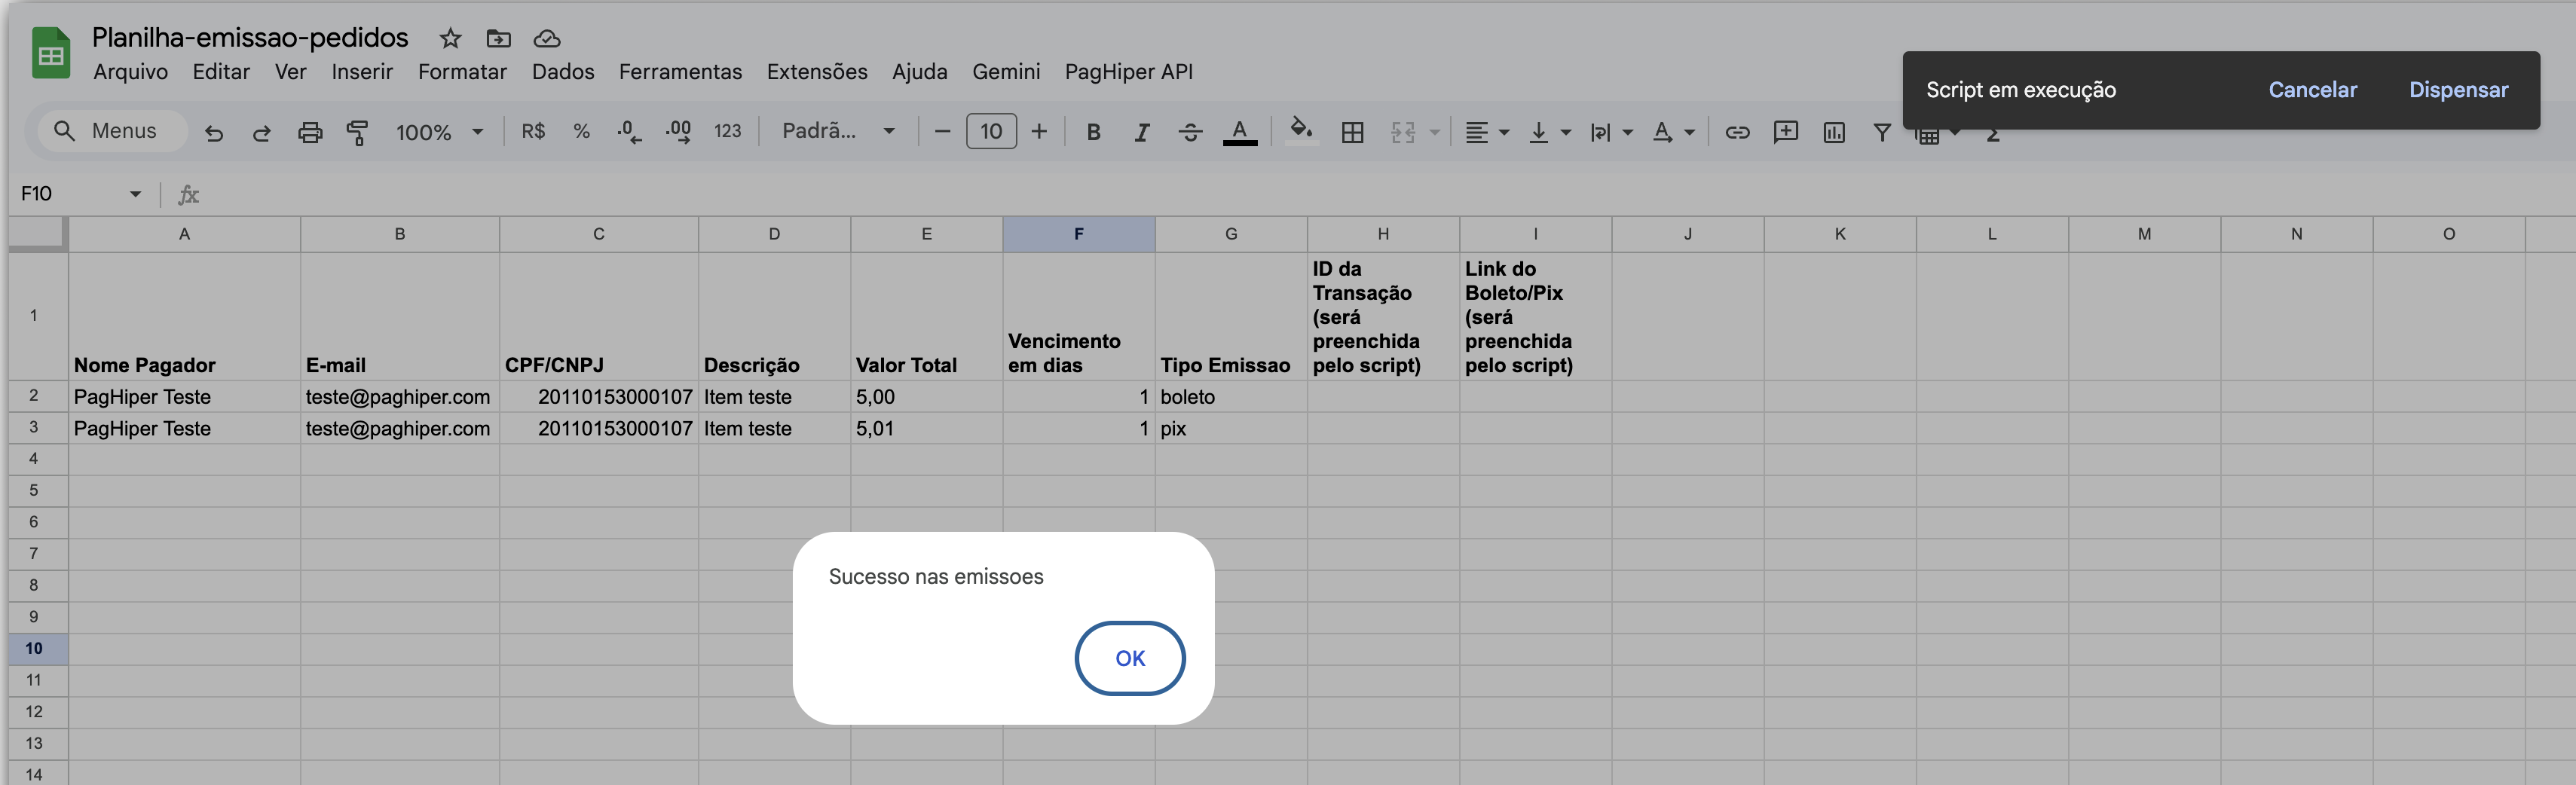The image size is (2576, 785).
Task: Click the Google Sheets home icon
Action: (x=51, y=53)
